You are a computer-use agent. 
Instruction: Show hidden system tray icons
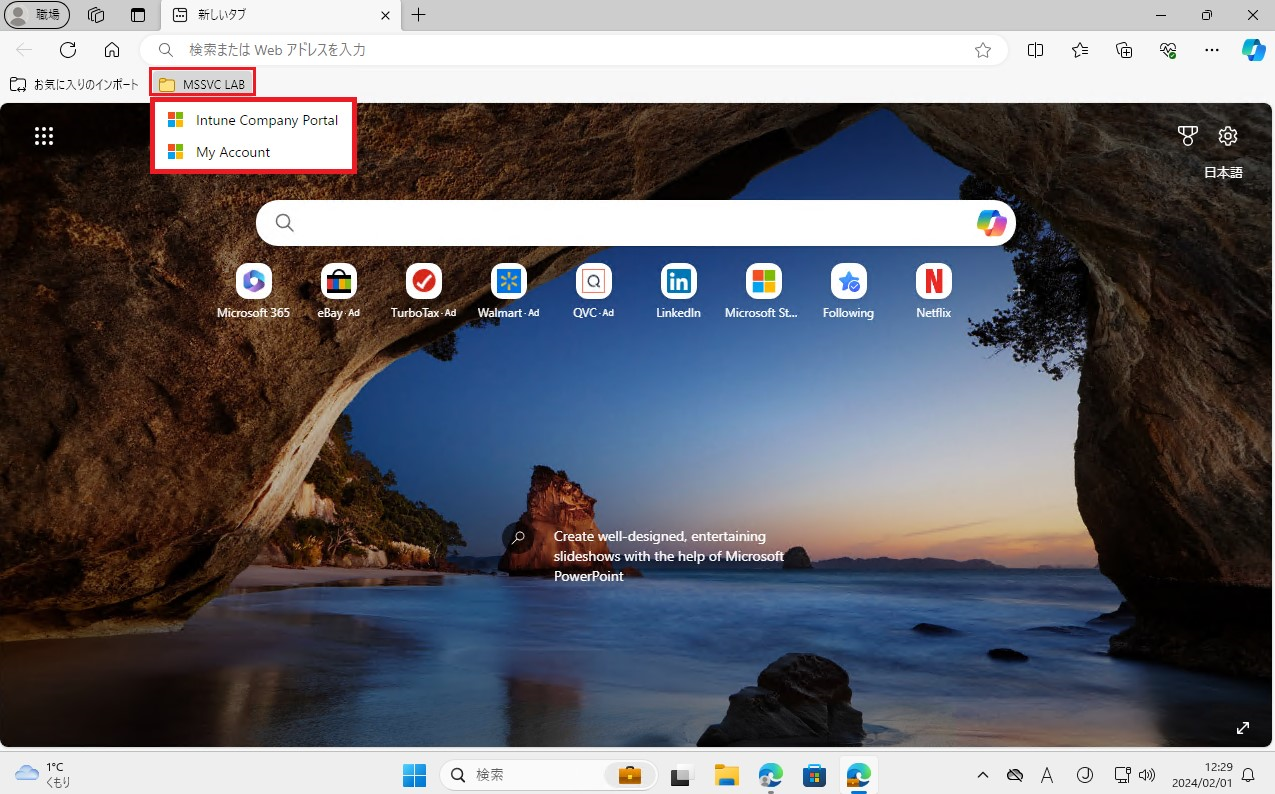tap(982, 775)
